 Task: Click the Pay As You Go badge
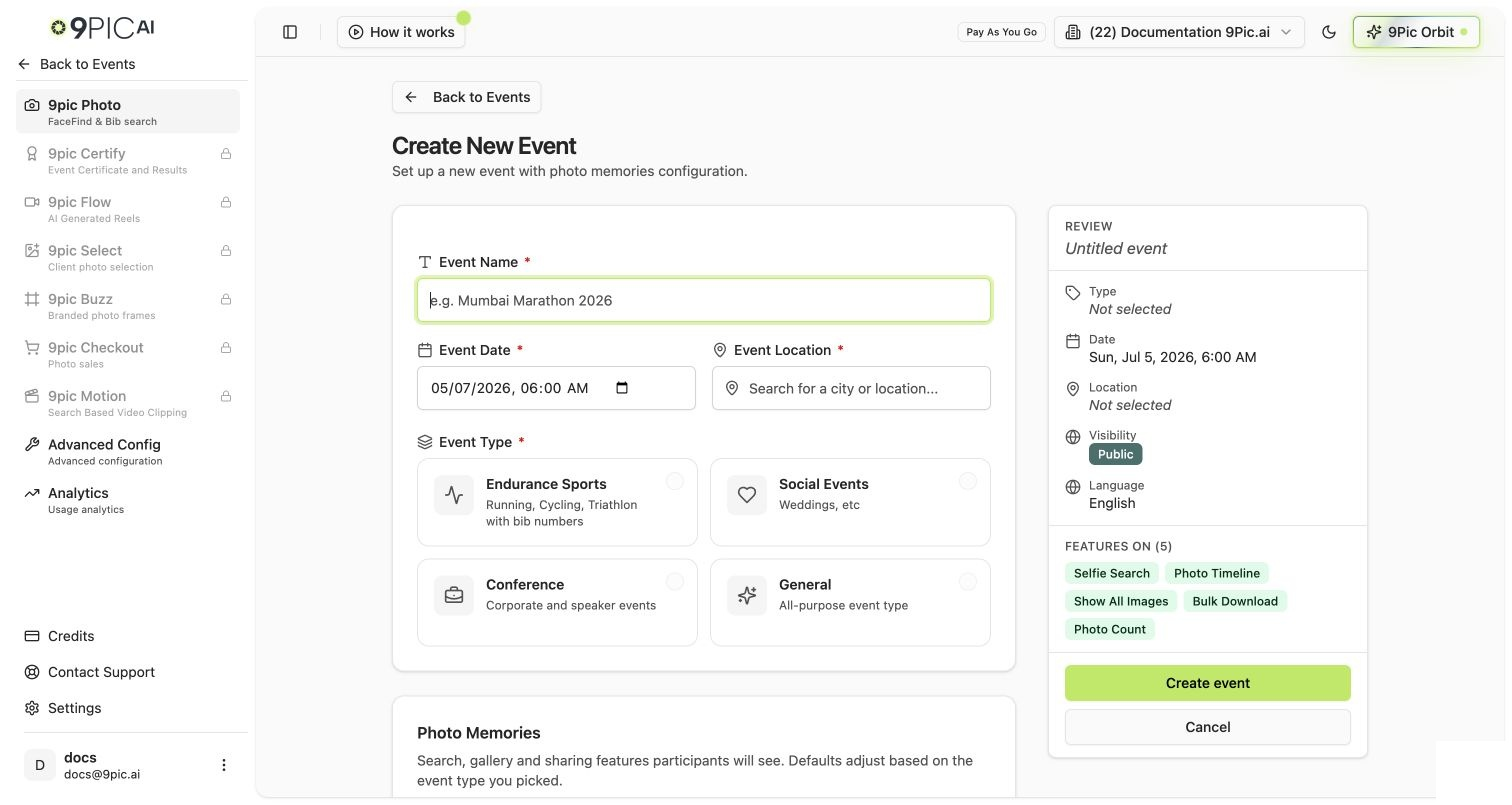click(1001, 32)
